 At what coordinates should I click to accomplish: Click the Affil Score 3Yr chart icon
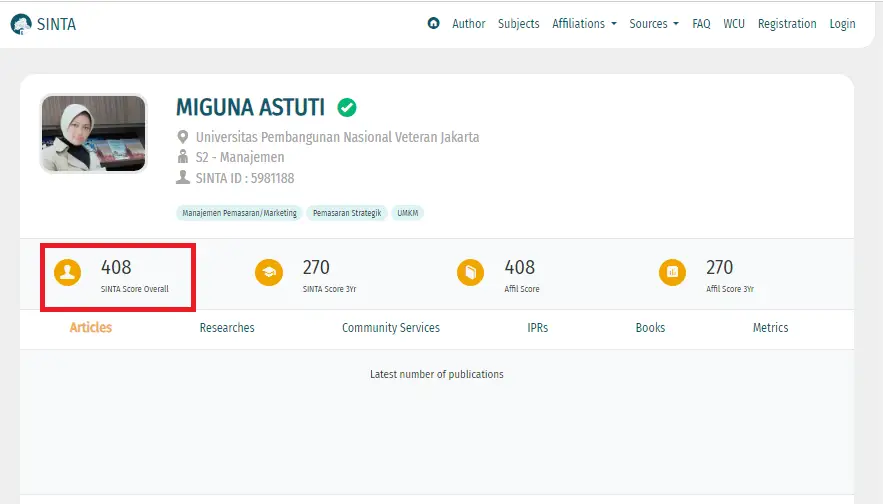coord(672,273)
